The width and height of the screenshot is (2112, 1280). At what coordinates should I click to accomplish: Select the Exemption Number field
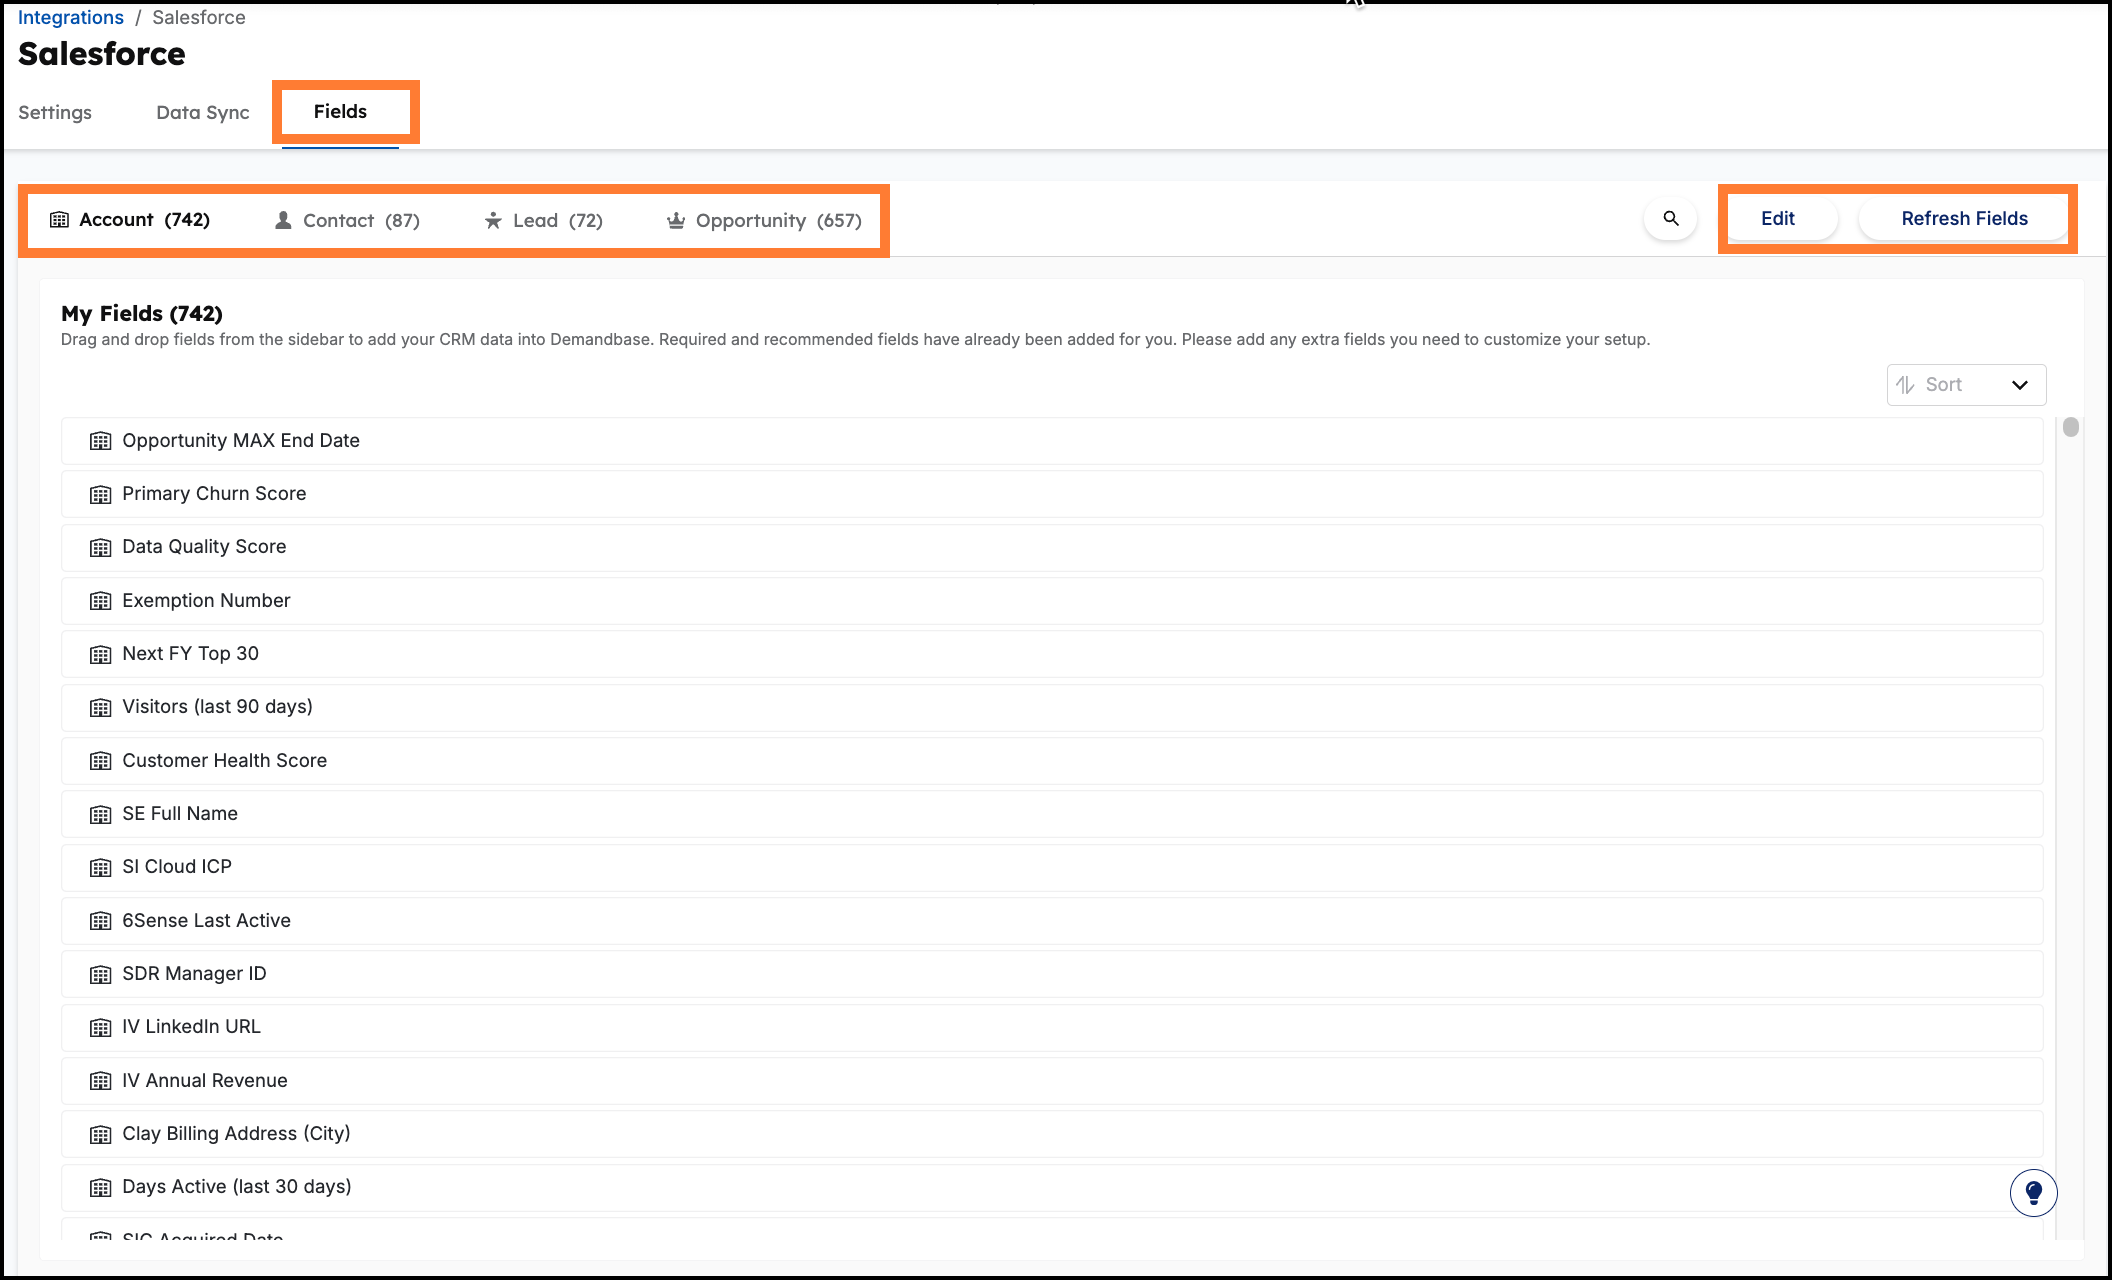1052,601
